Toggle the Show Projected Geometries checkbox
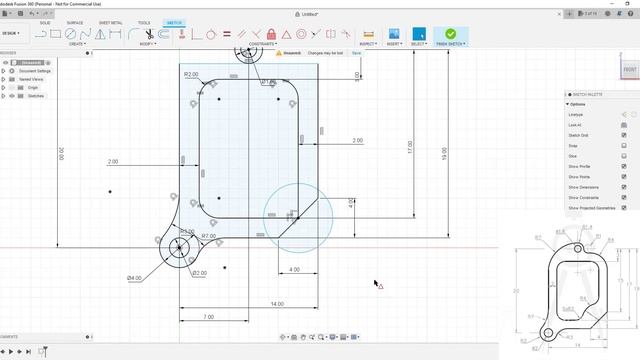The height and width of the screenshot is (360, 640). 624,208
